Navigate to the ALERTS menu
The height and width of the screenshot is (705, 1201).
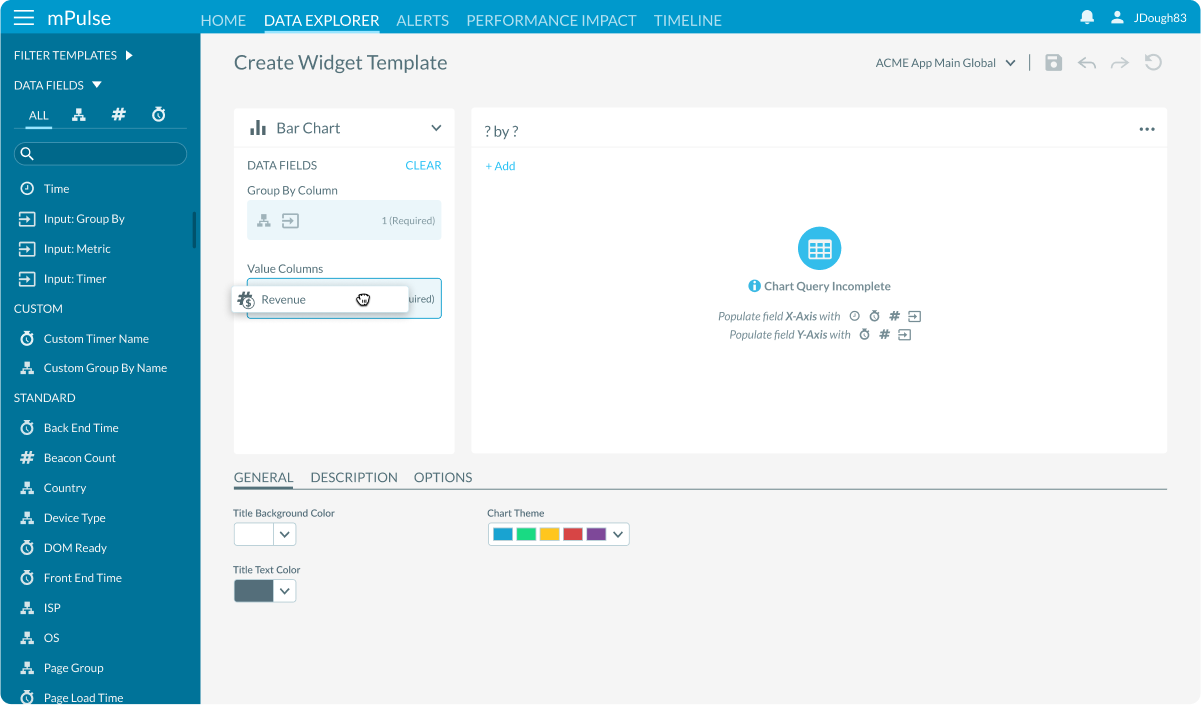(422, 20)
